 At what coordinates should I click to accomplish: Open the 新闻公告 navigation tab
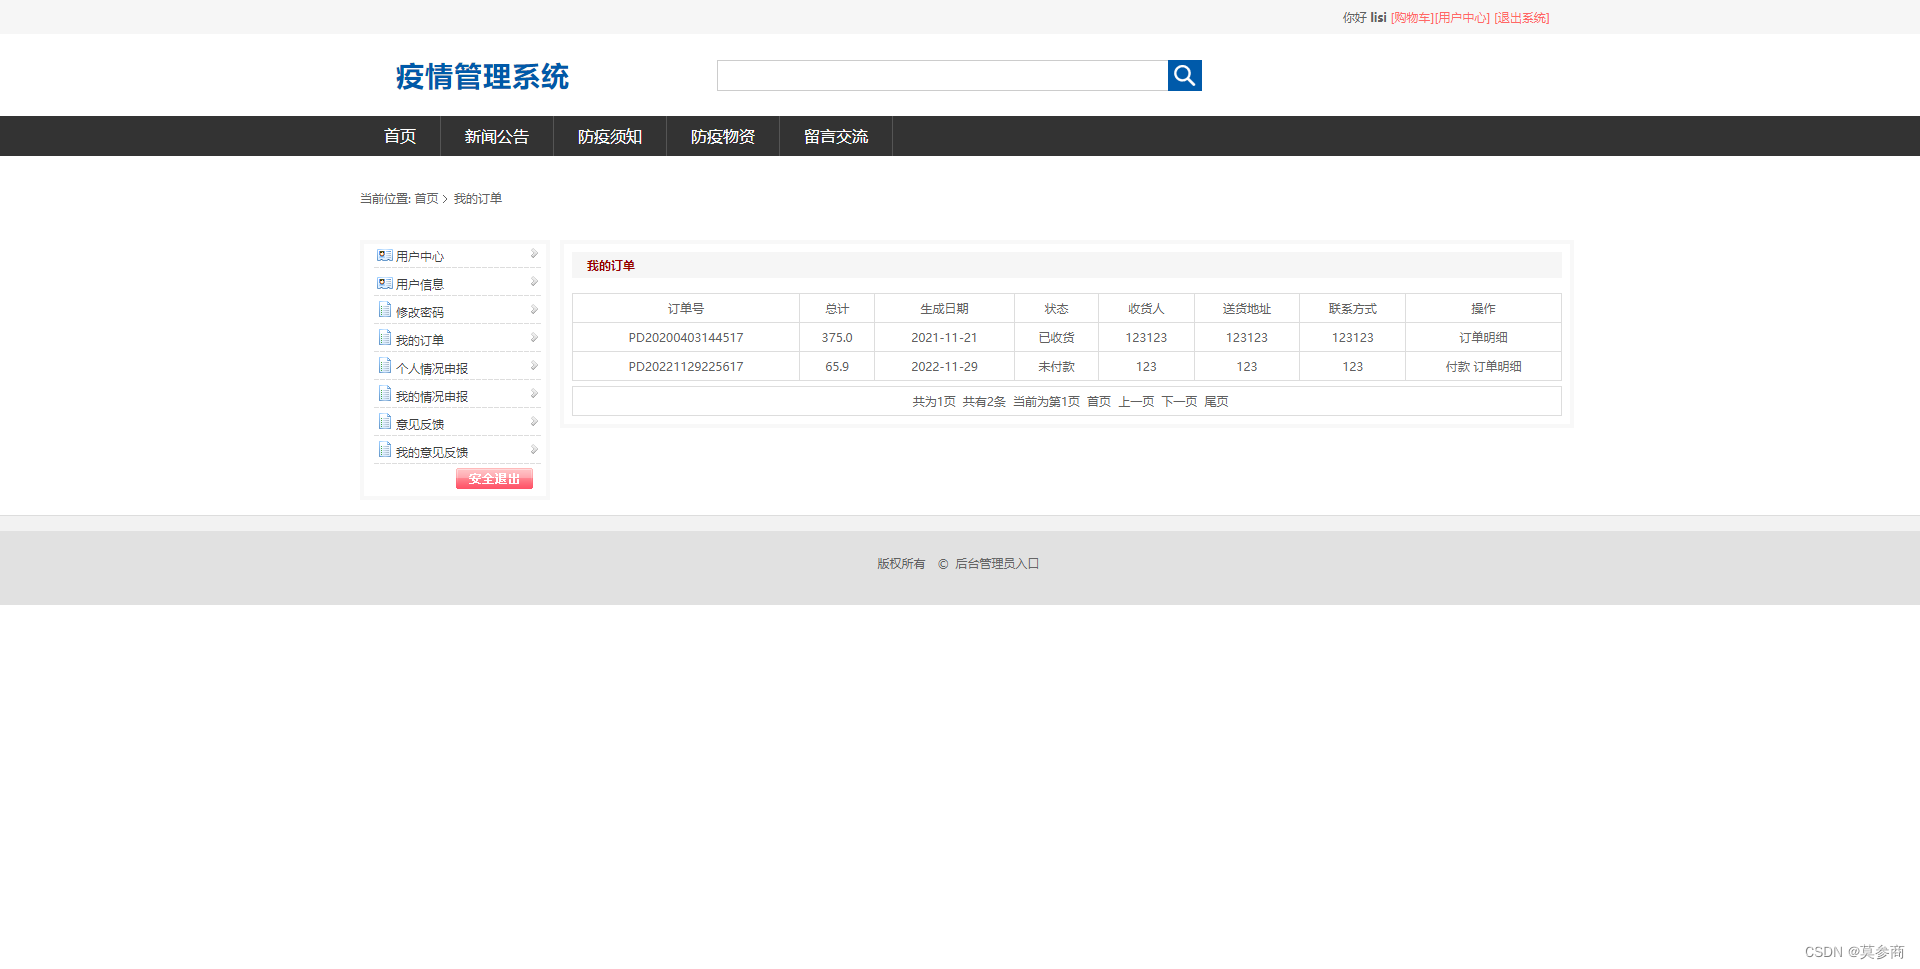[x=497, y=136]
